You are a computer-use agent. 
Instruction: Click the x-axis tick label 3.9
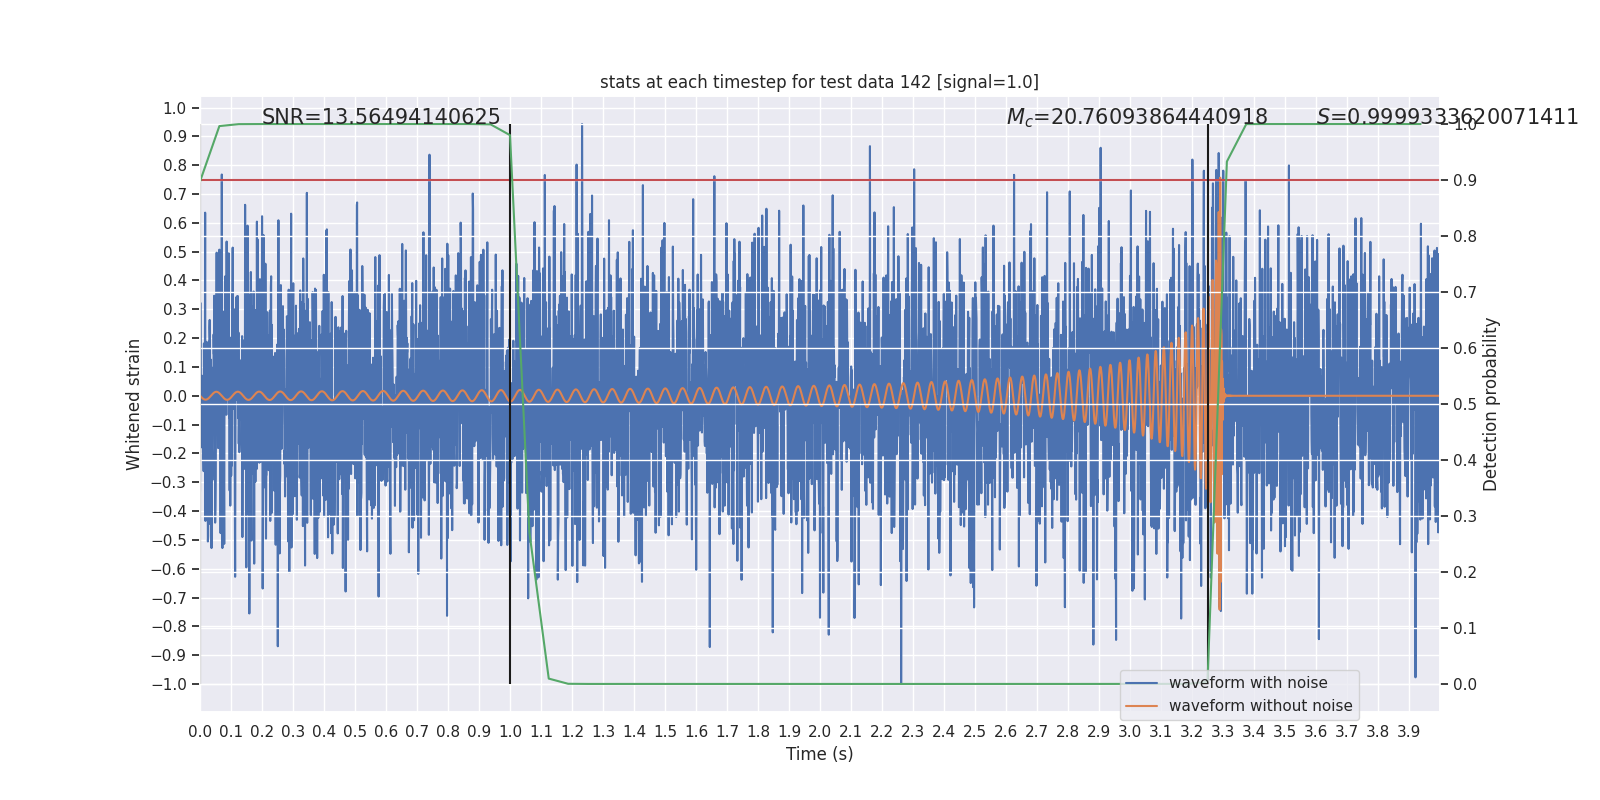point(1408,732)
